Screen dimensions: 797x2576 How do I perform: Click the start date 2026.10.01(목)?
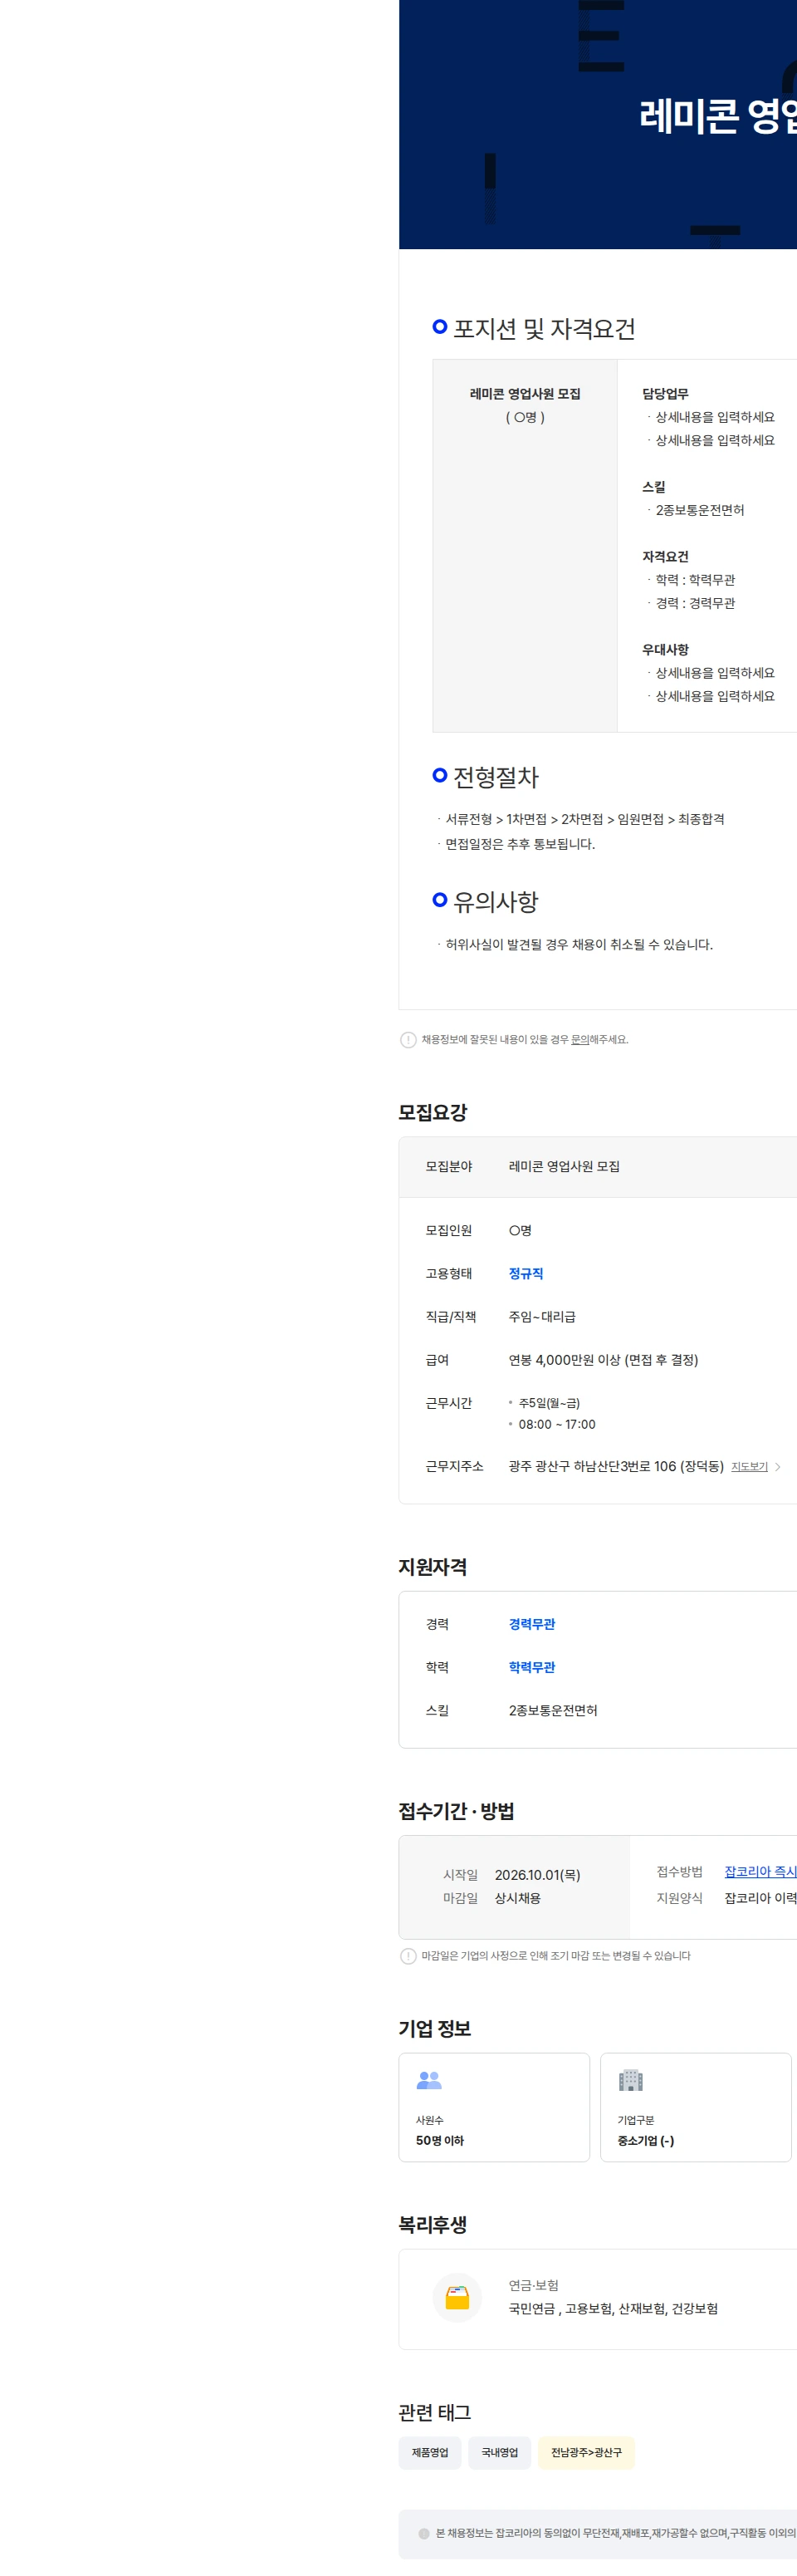[x=537, y=1875]
